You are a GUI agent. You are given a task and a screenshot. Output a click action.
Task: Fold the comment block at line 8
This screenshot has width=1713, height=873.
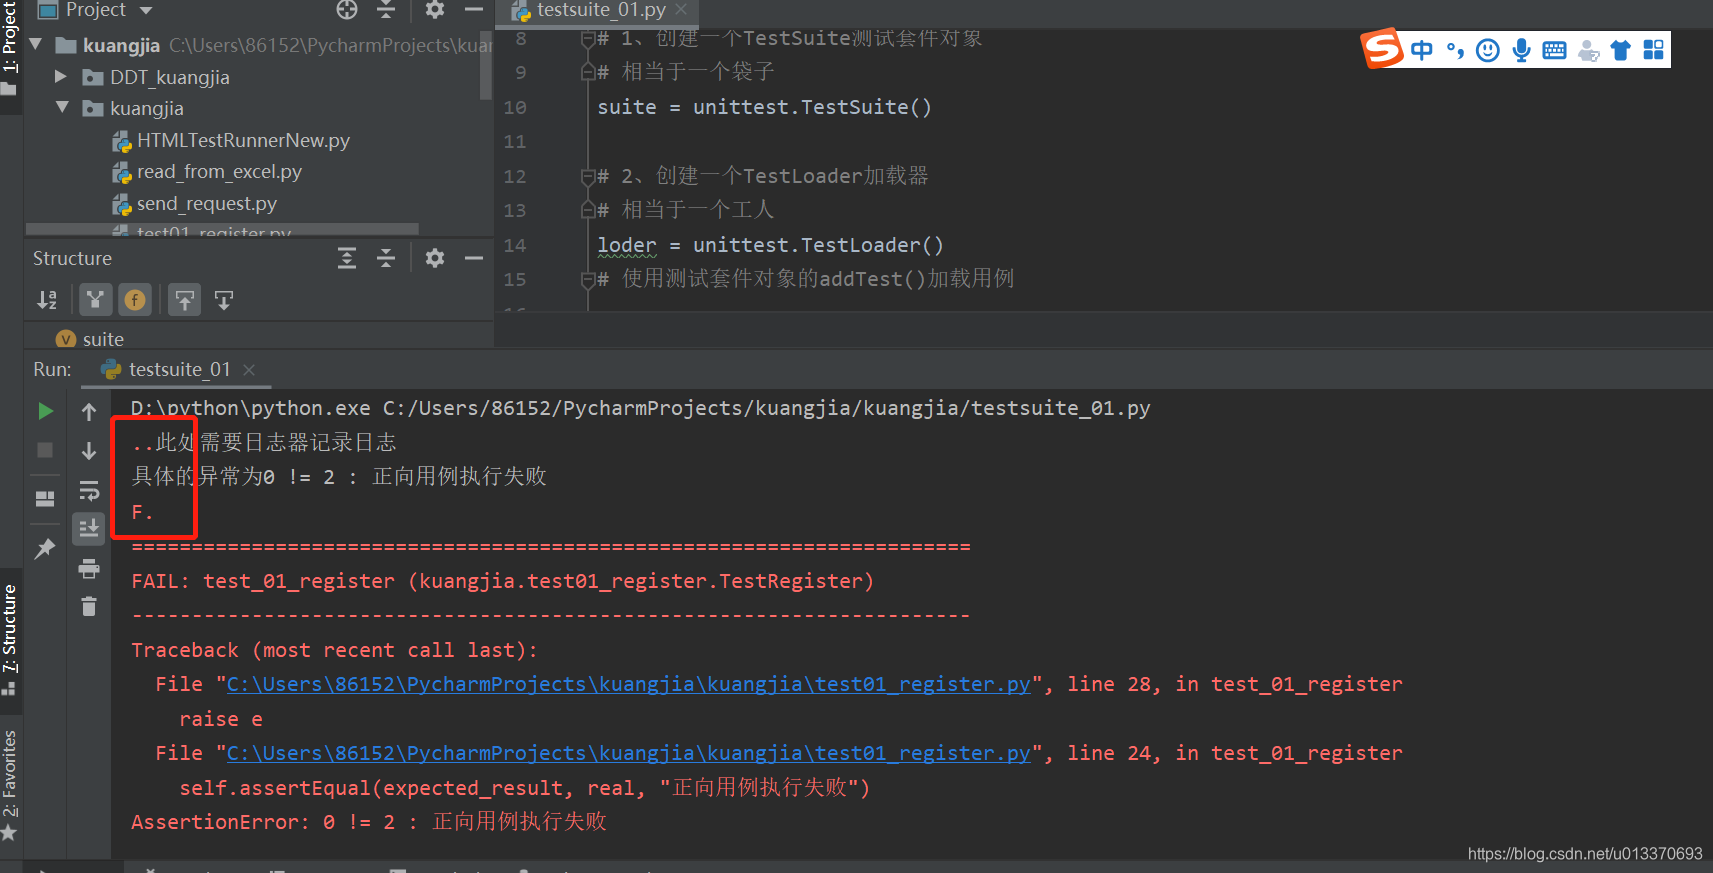pos(588,39)
